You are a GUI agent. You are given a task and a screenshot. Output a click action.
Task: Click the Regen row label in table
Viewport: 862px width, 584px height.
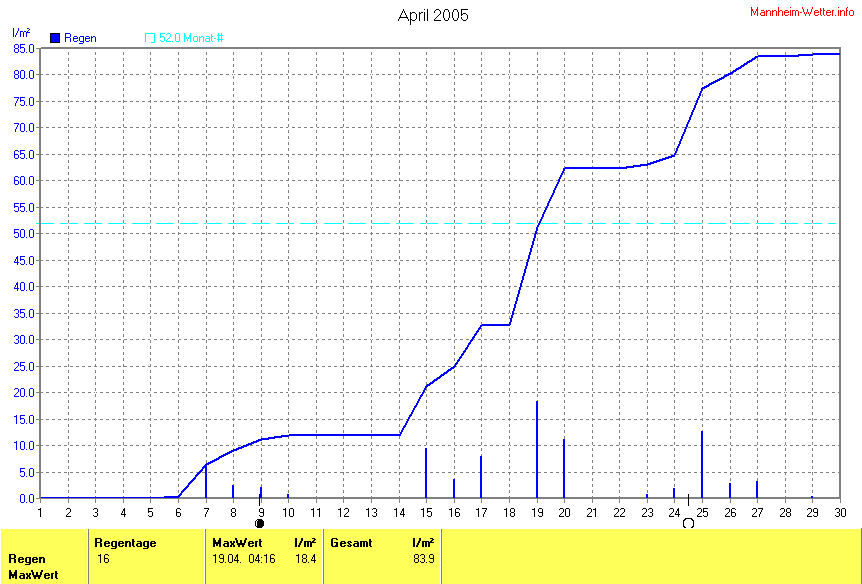click(26, 559)
